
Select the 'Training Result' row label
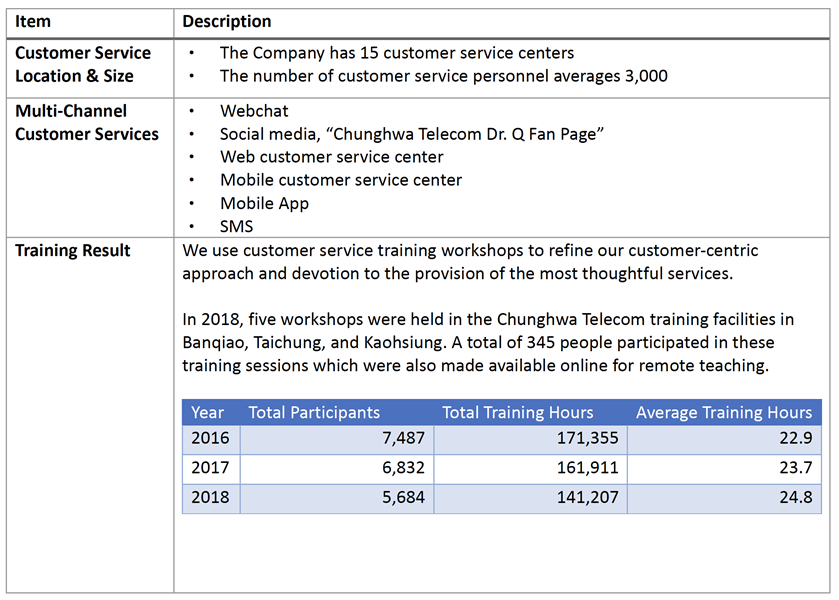pos(72,250)
